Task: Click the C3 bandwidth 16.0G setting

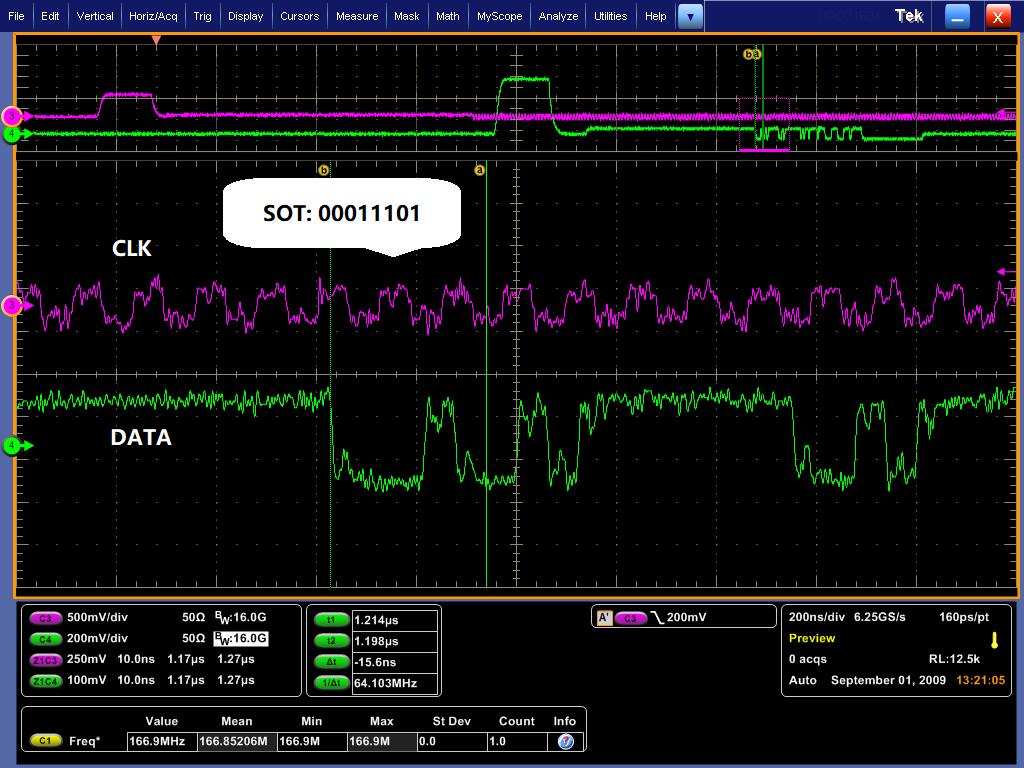Action: [x=241, y=617]
